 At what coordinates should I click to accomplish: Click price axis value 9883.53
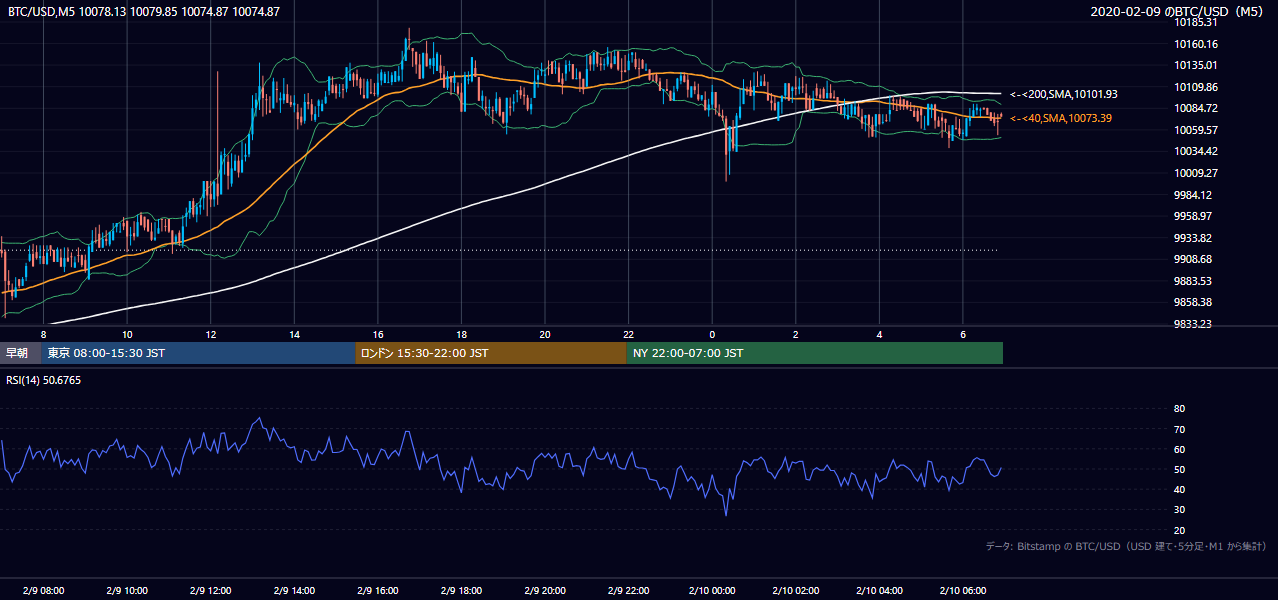pos(1194,281)
